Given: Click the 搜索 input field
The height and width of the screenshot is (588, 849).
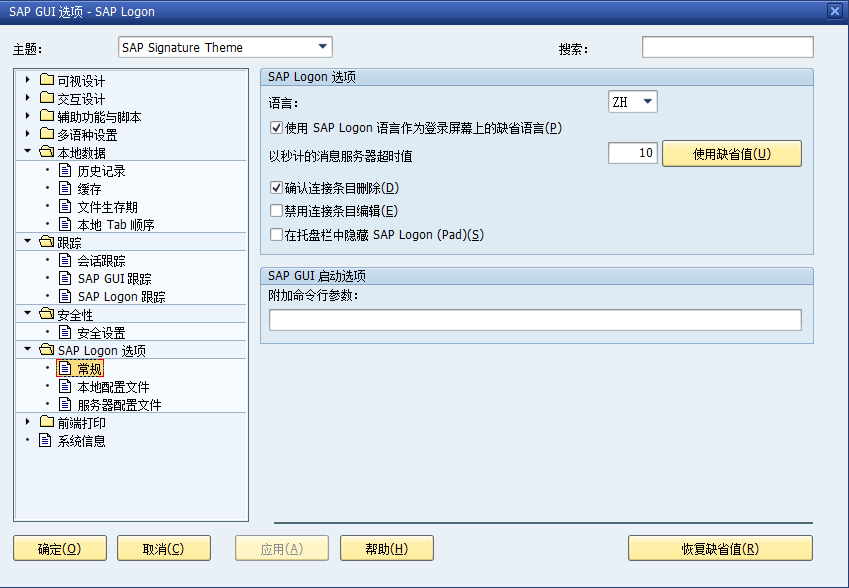Looking at the screenshot, I should [728, 47].
